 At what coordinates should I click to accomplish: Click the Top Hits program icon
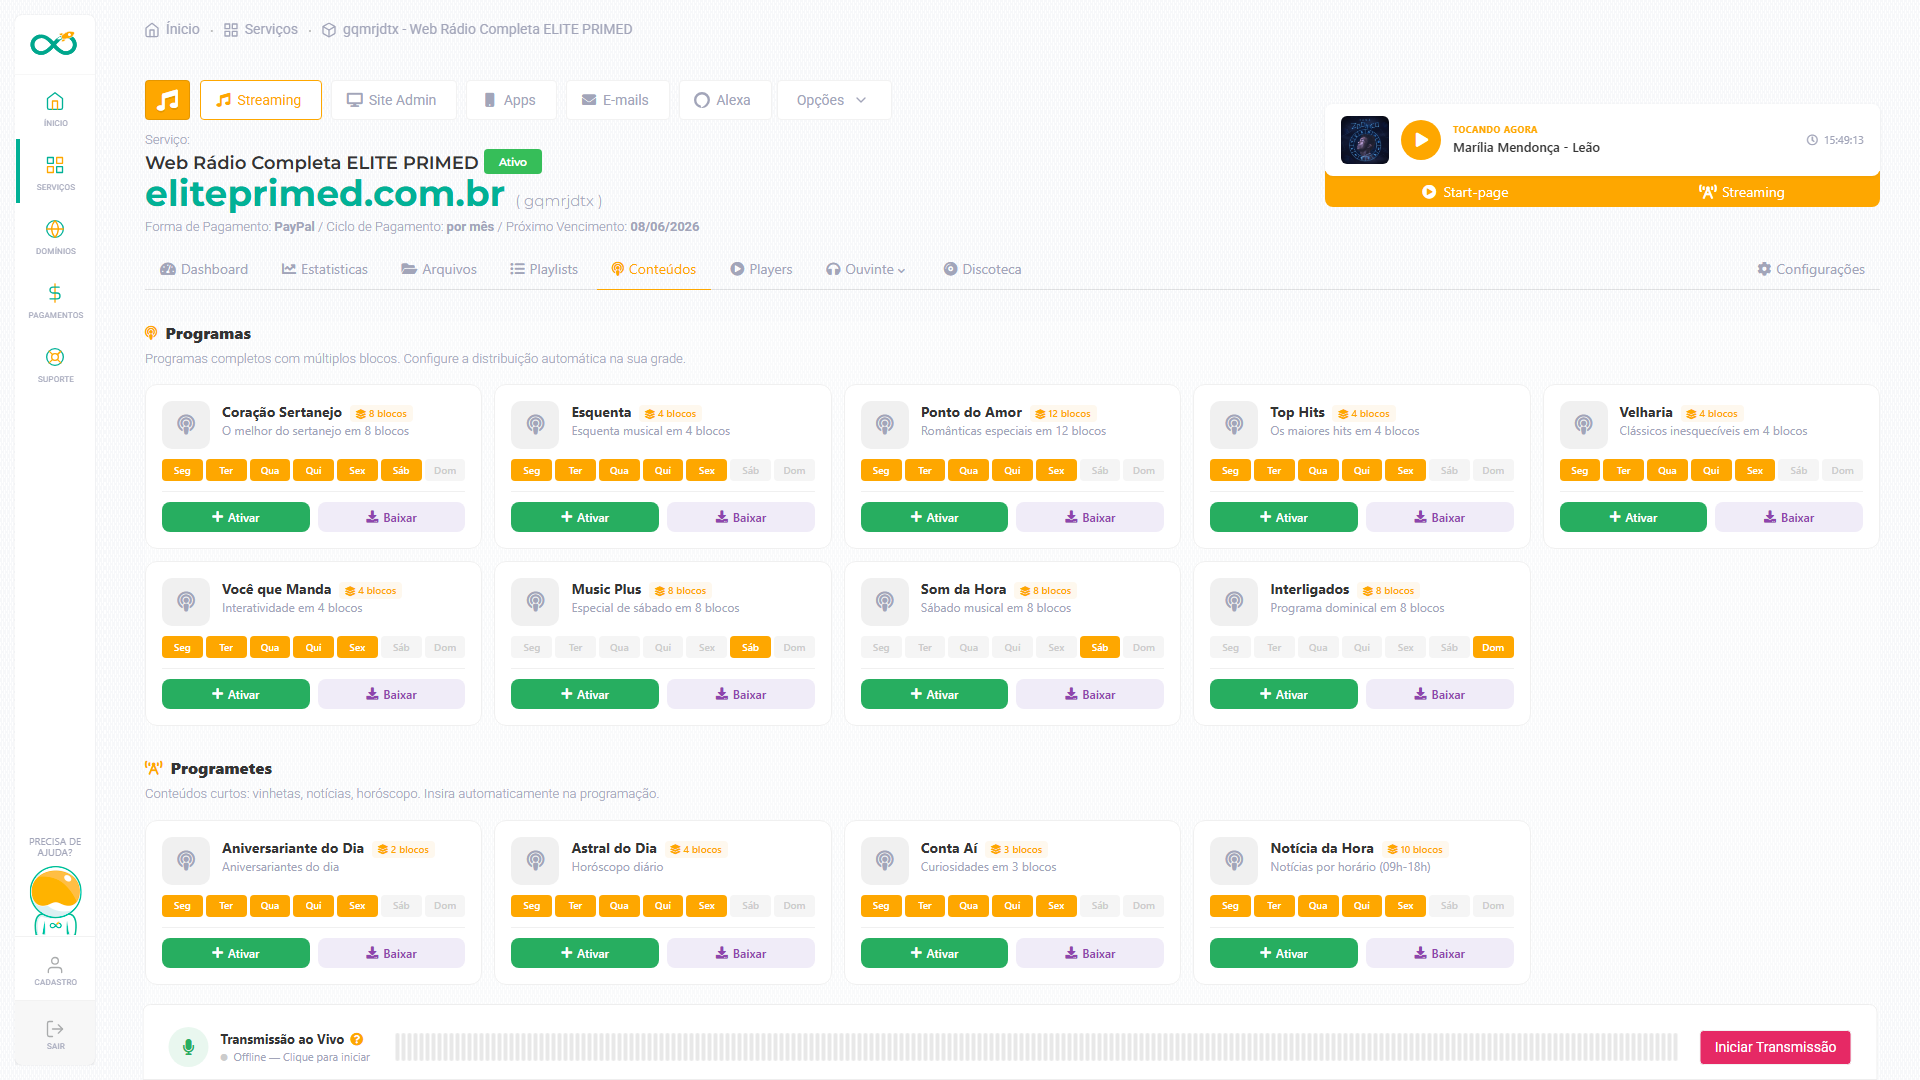1234,425
